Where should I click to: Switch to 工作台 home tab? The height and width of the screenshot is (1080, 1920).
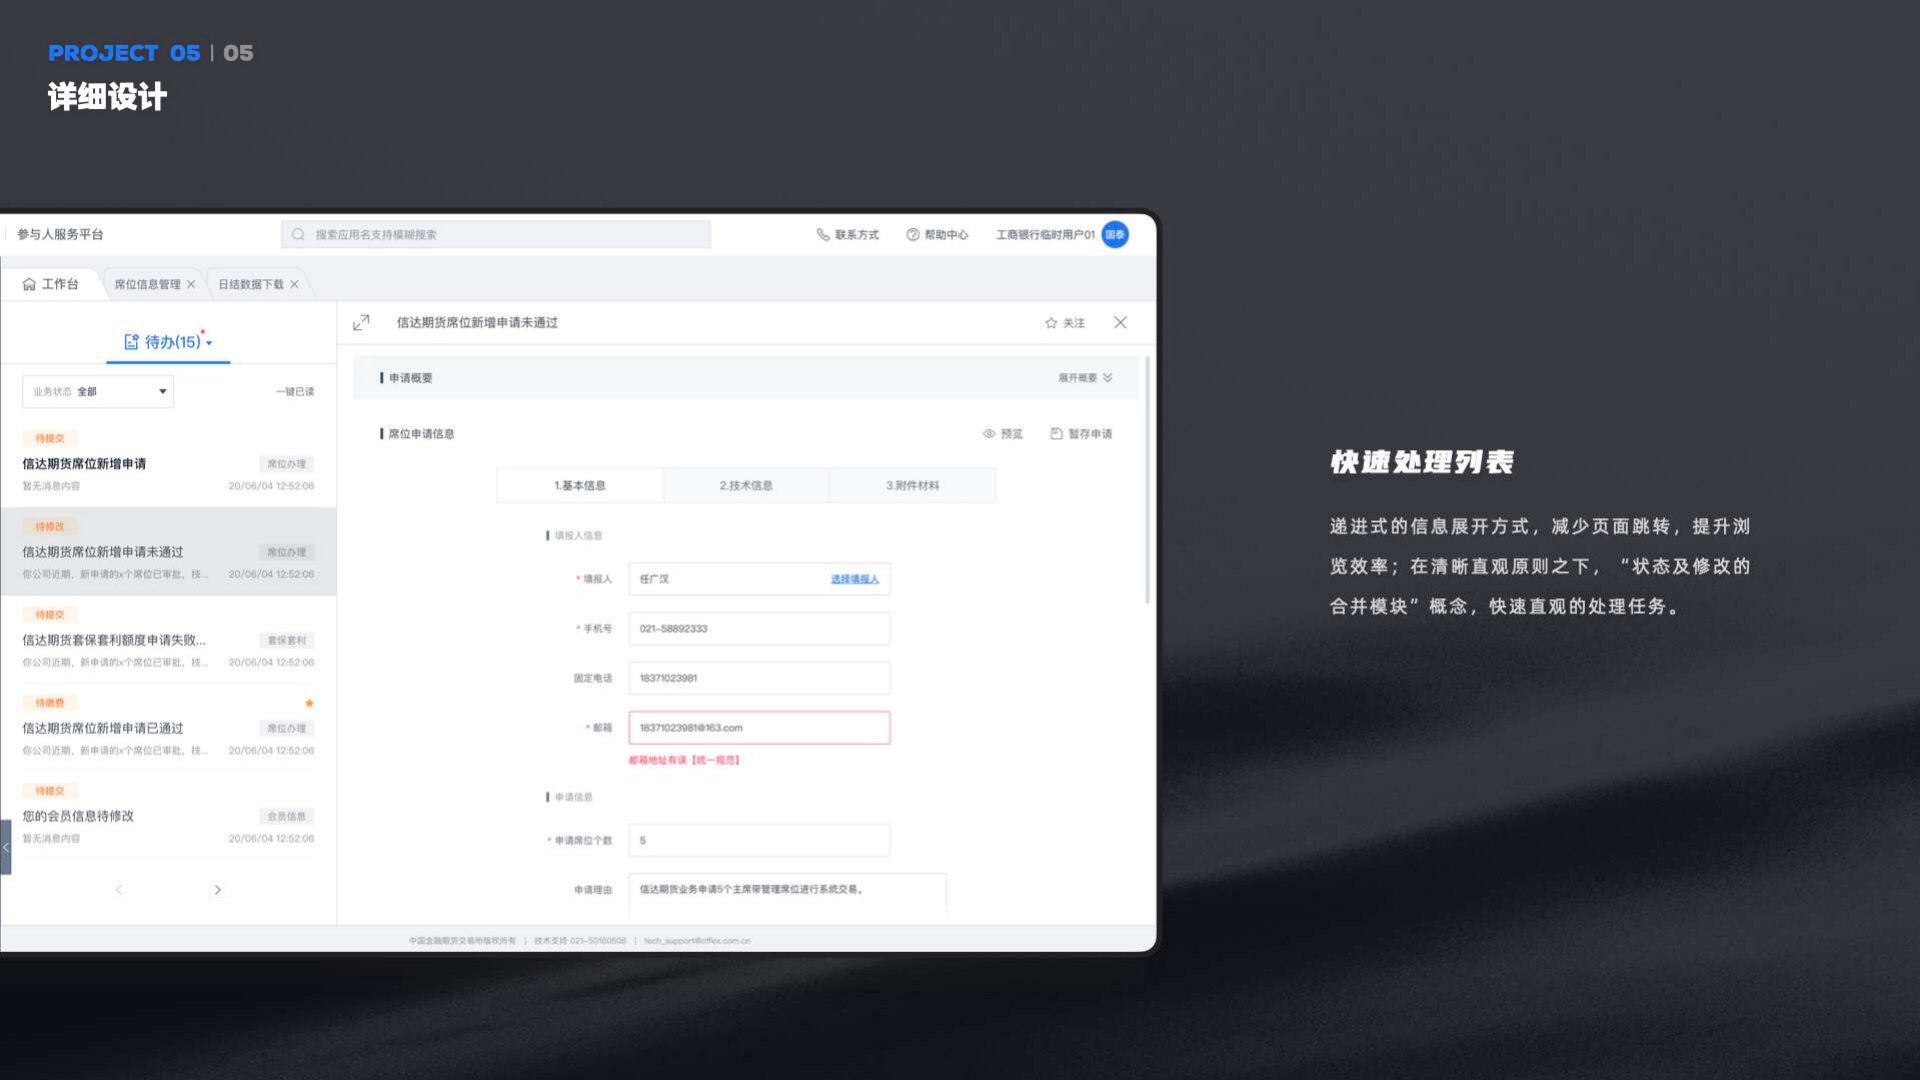[51, 284]
